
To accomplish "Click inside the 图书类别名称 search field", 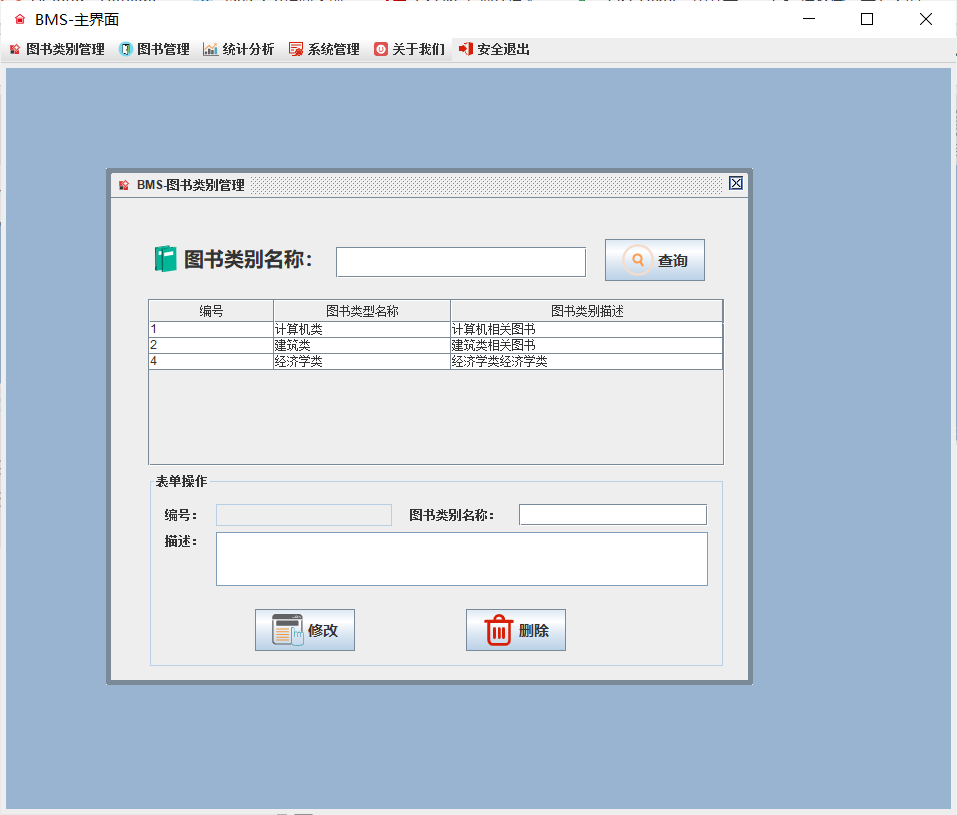I will [460, 261].
